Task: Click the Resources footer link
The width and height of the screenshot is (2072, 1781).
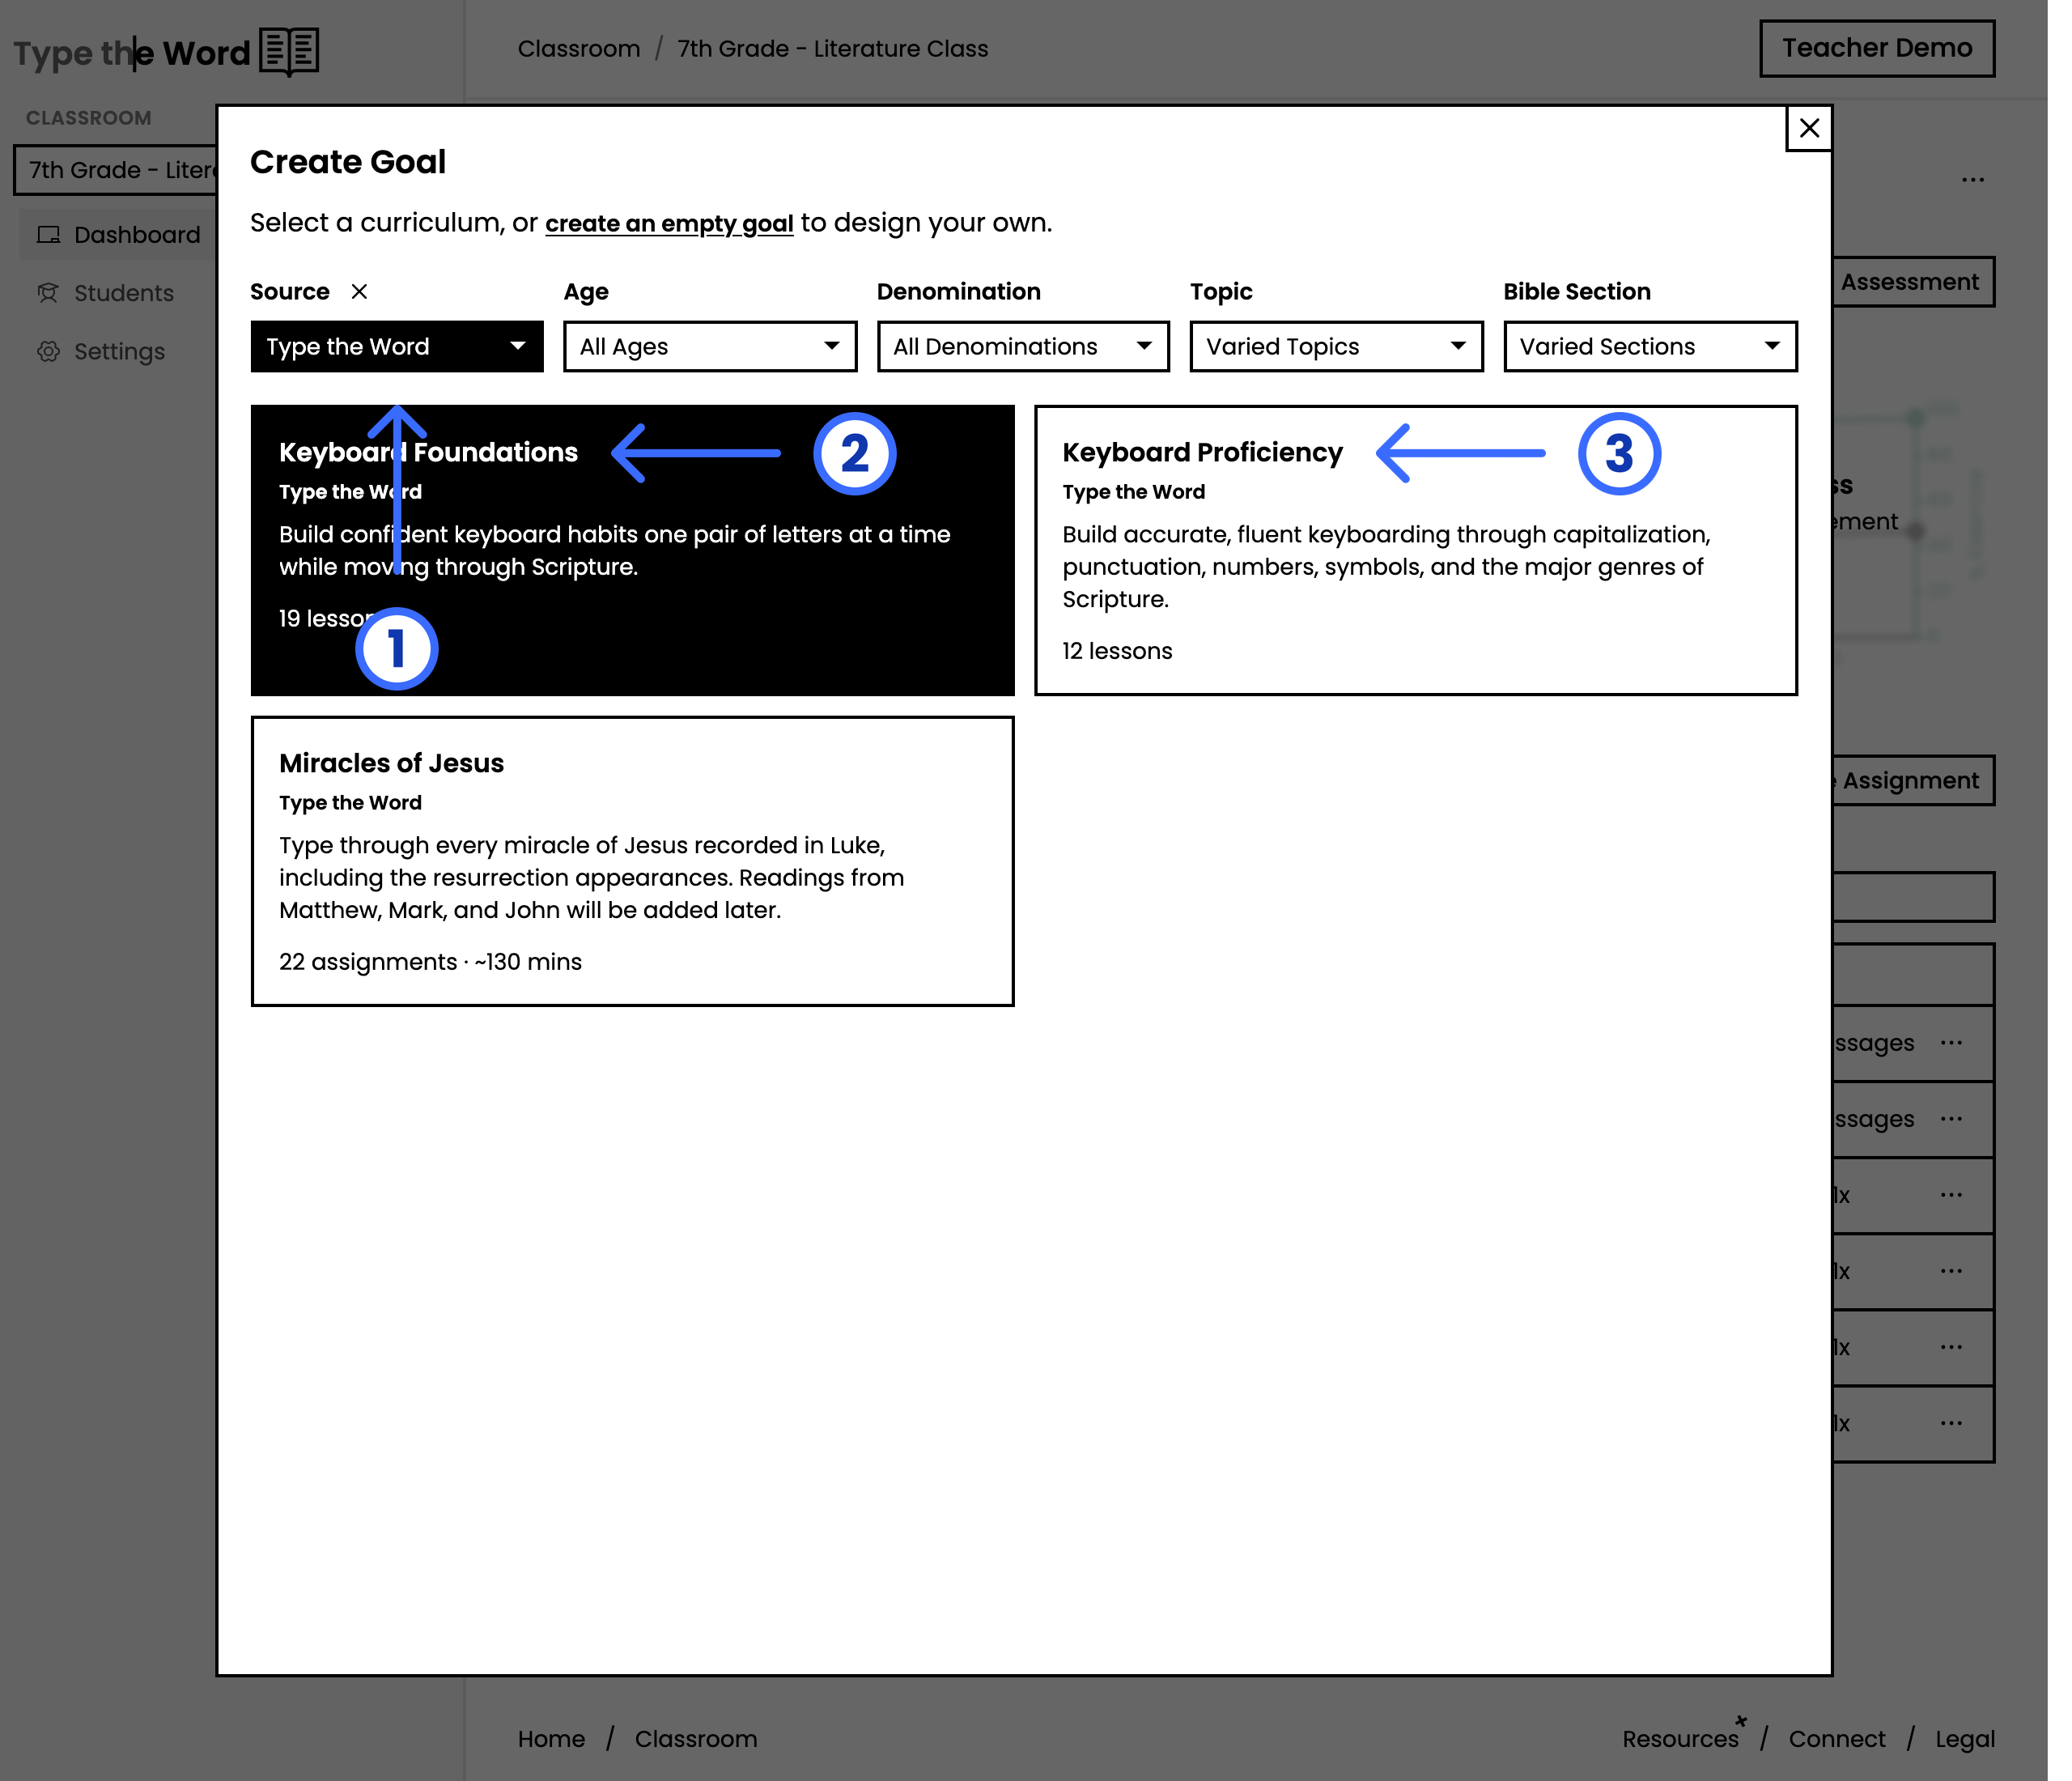Action: (1680, 1739)
